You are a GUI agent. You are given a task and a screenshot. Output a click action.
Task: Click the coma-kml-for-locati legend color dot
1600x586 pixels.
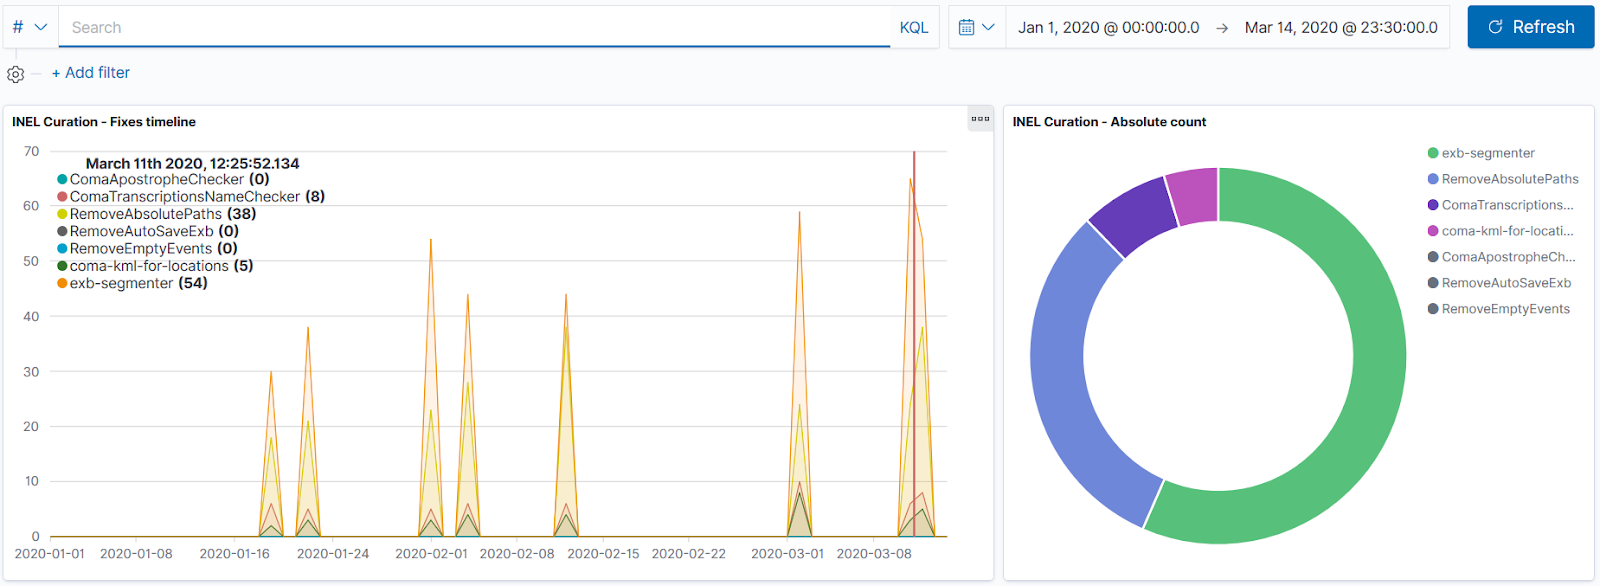(1433, 231)
